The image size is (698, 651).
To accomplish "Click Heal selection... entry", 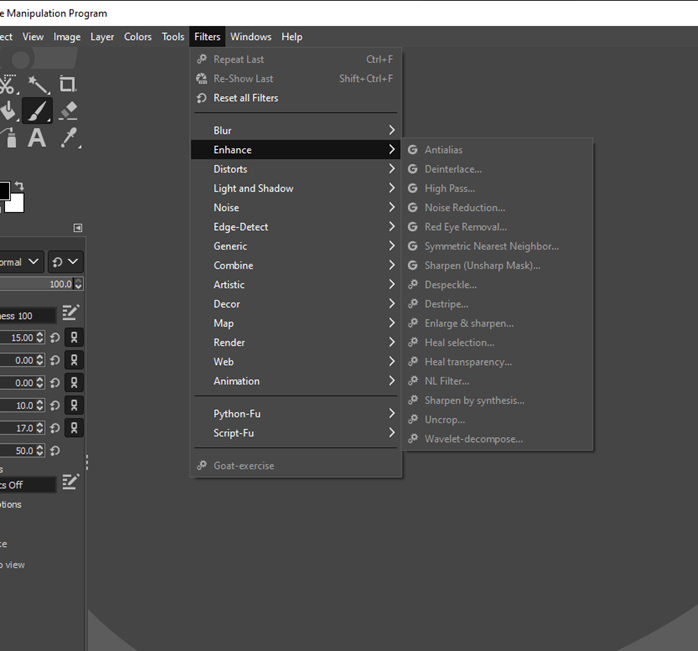I will 498,342.
